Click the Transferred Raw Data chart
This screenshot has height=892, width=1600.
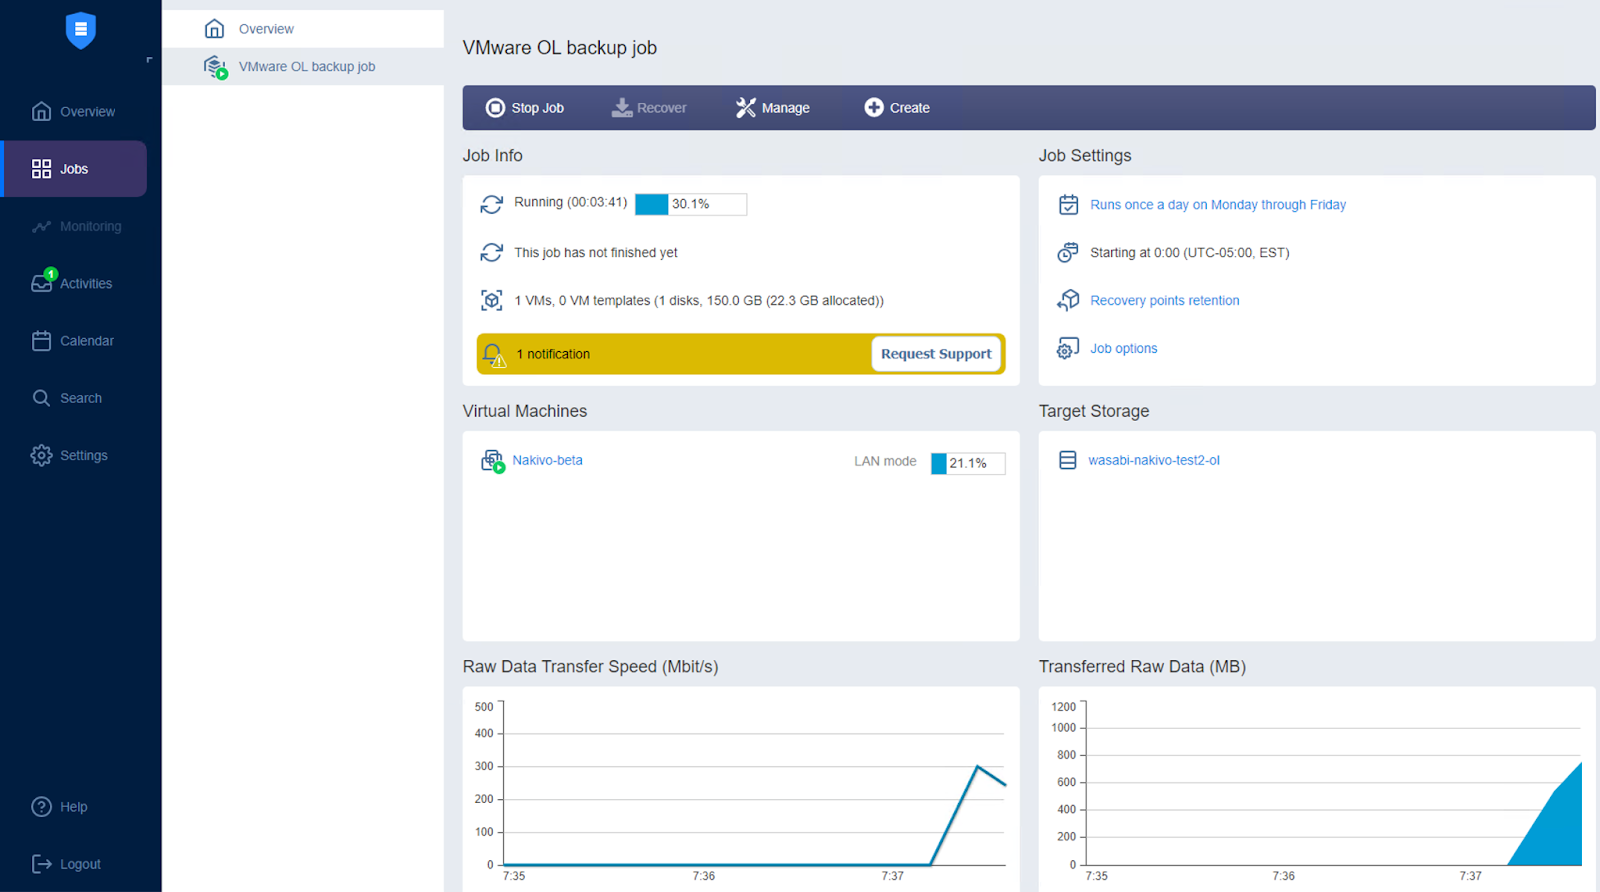coord(1317,789)
